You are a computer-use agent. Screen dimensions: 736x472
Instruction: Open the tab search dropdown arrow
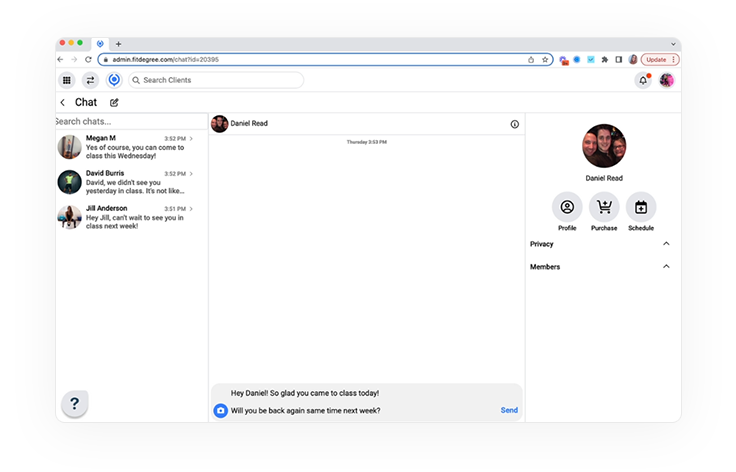673,44
